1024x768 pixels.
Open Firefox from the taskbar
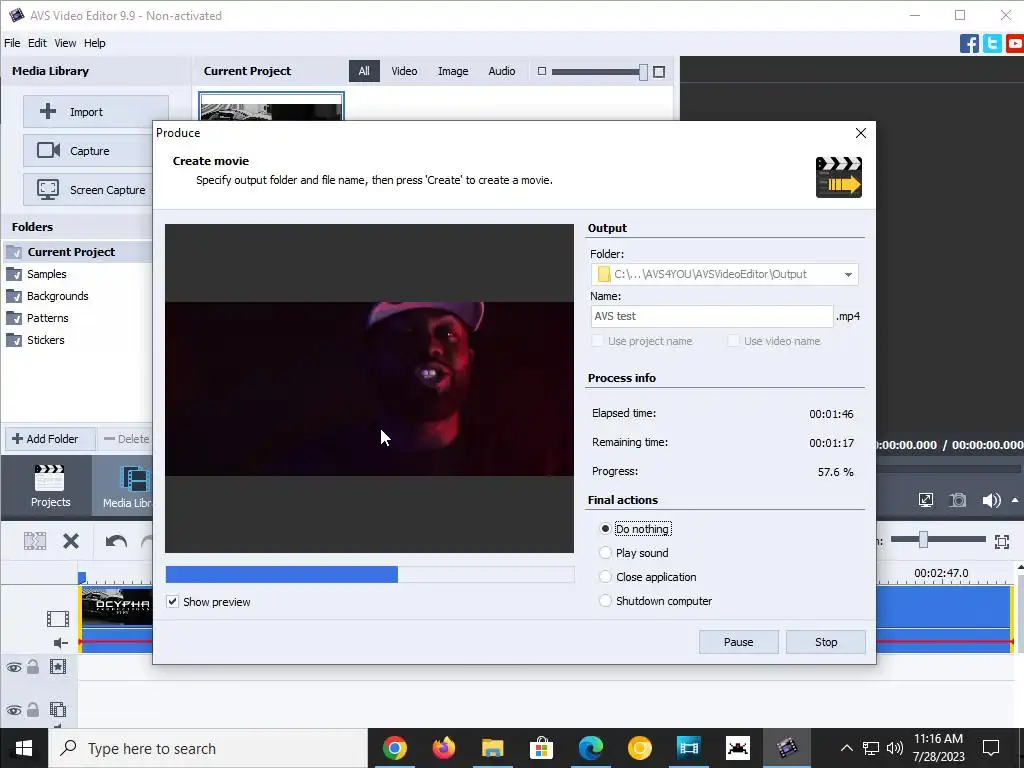(x=443, y=748)
